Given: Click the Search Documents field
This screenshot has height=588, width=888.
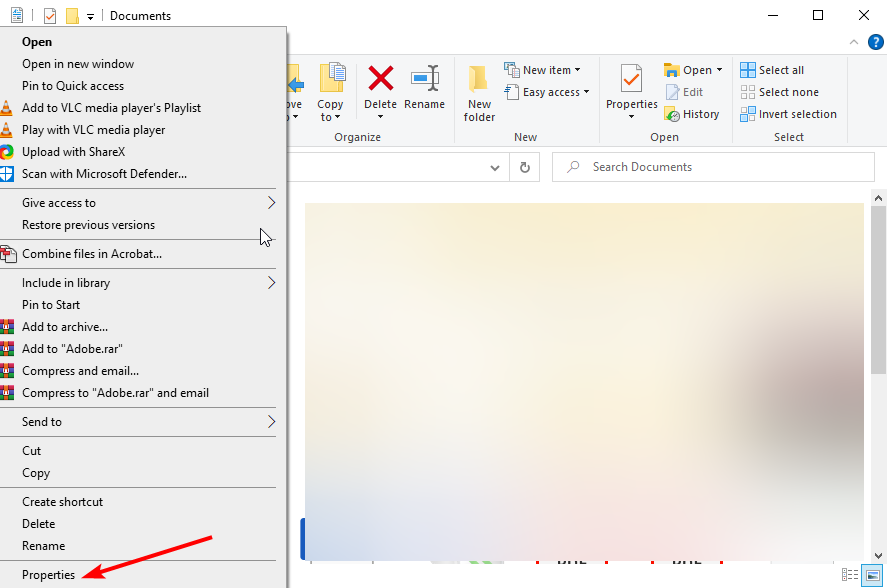Looking at the screenshot, I should (x=714, y=167).
